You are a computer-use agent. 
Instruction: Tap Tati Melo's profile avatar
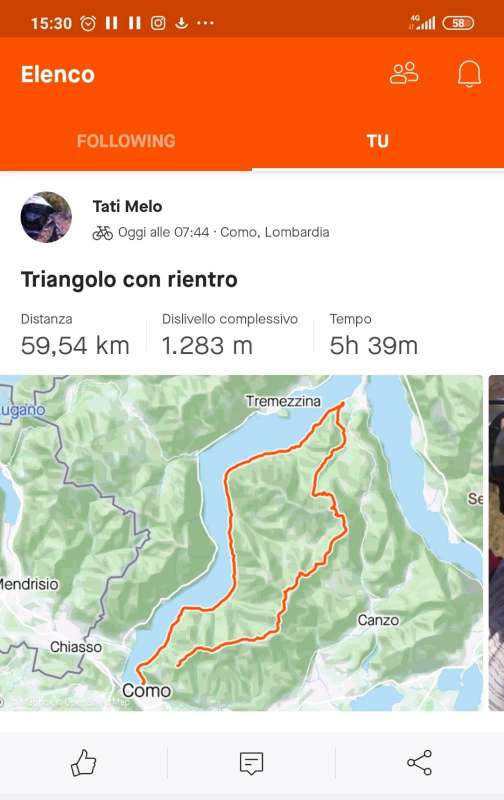pos(46,217)
